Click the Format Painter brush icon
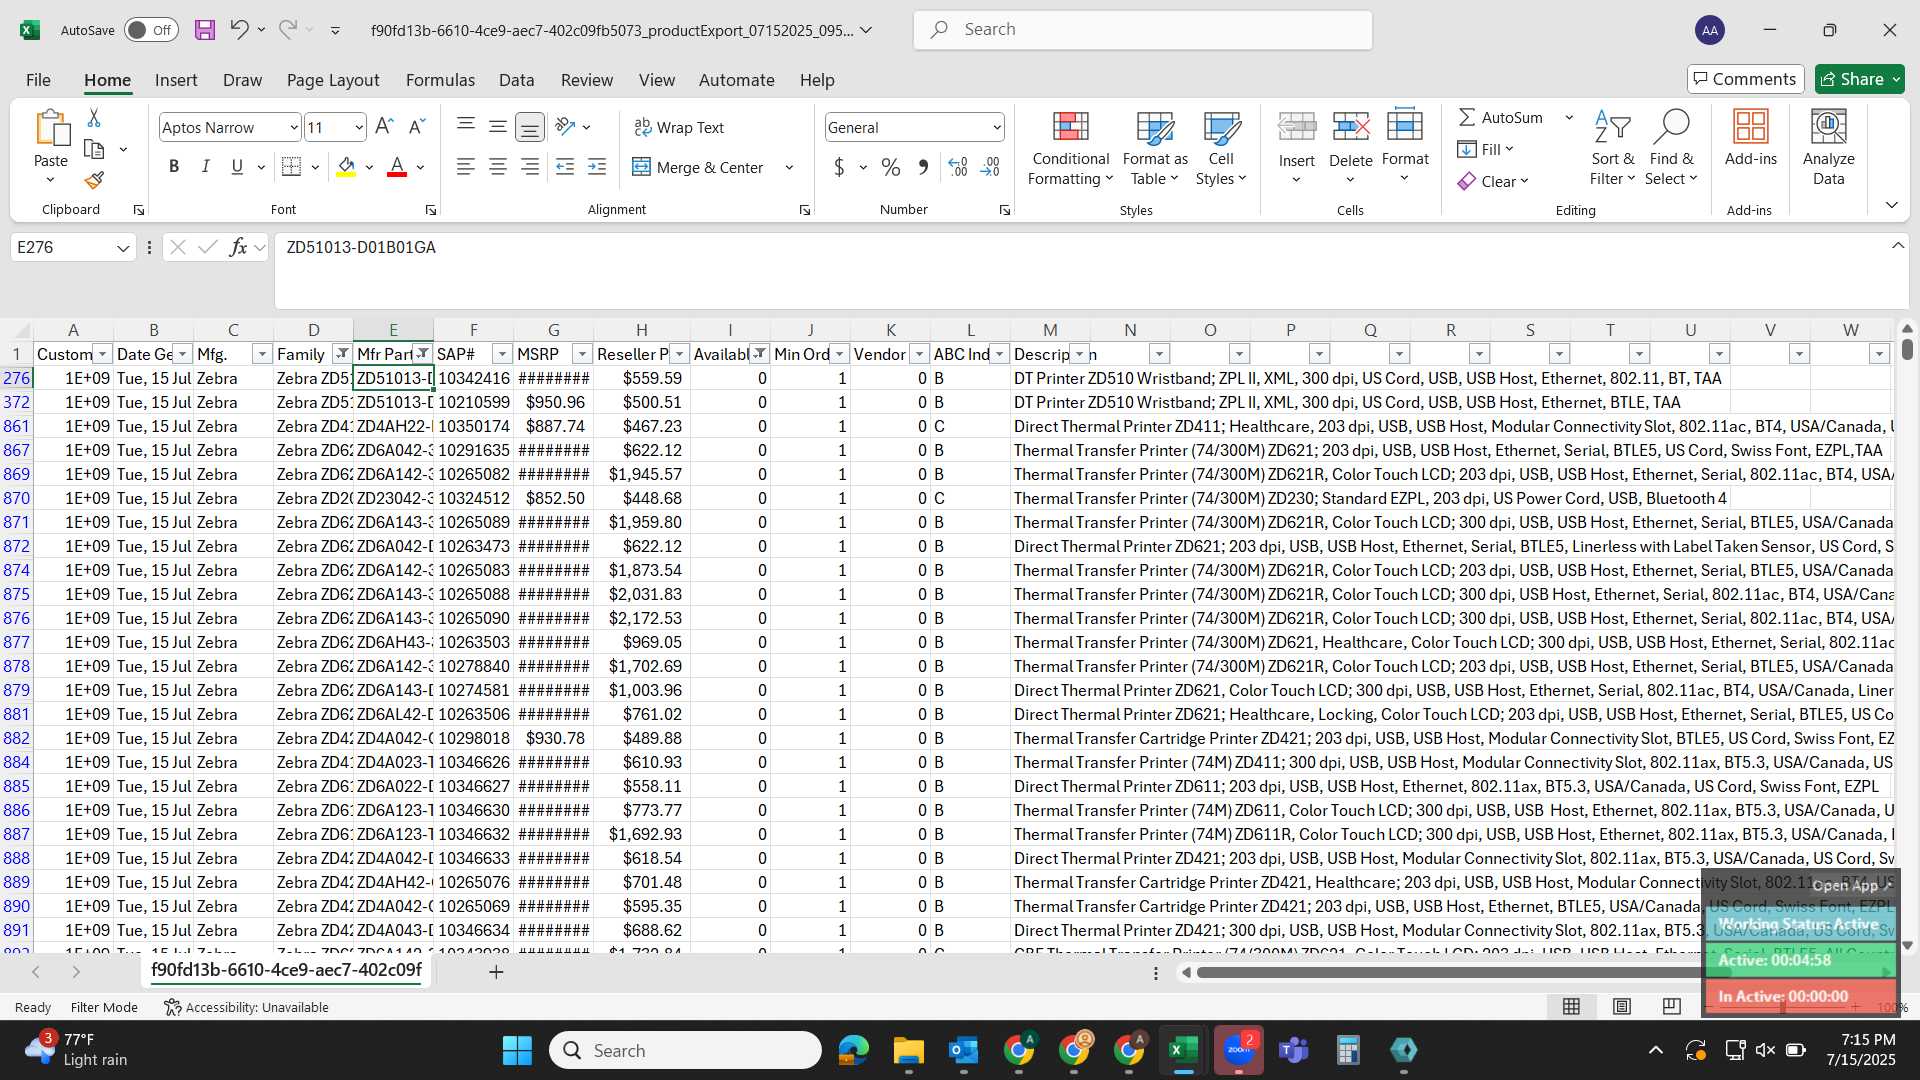The height and width of the screenshot is (1080, 1920). 94,181
